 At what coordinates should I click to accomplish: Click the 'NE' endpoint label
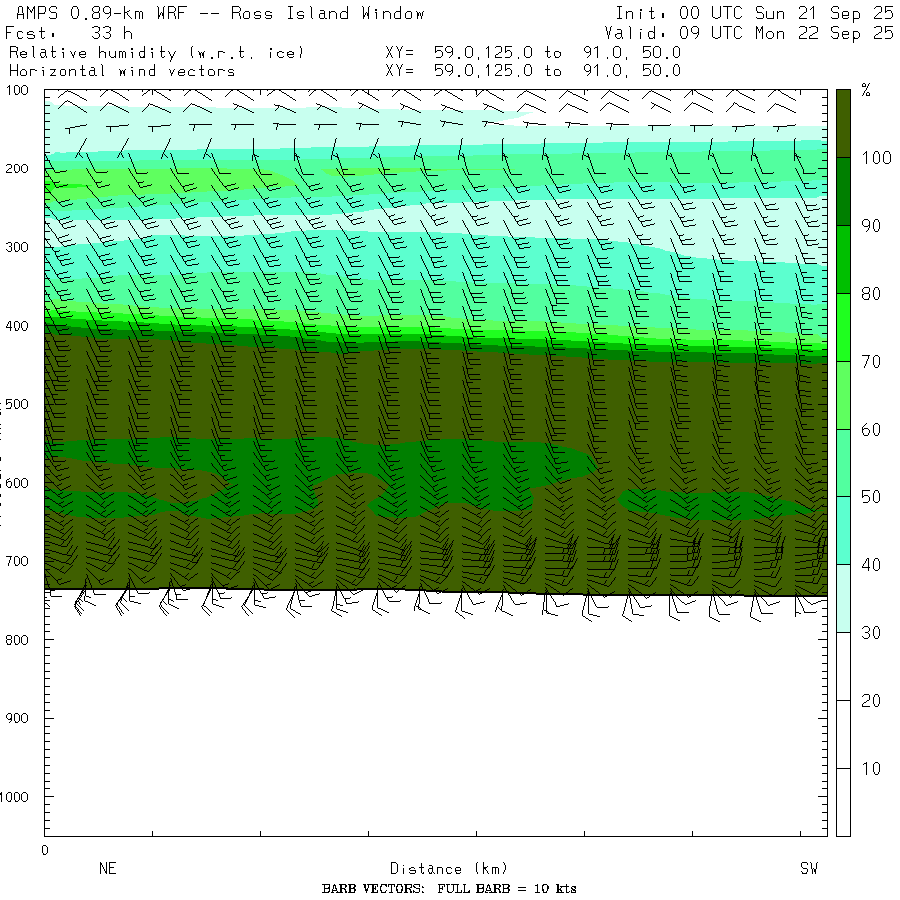pos(107,868)
